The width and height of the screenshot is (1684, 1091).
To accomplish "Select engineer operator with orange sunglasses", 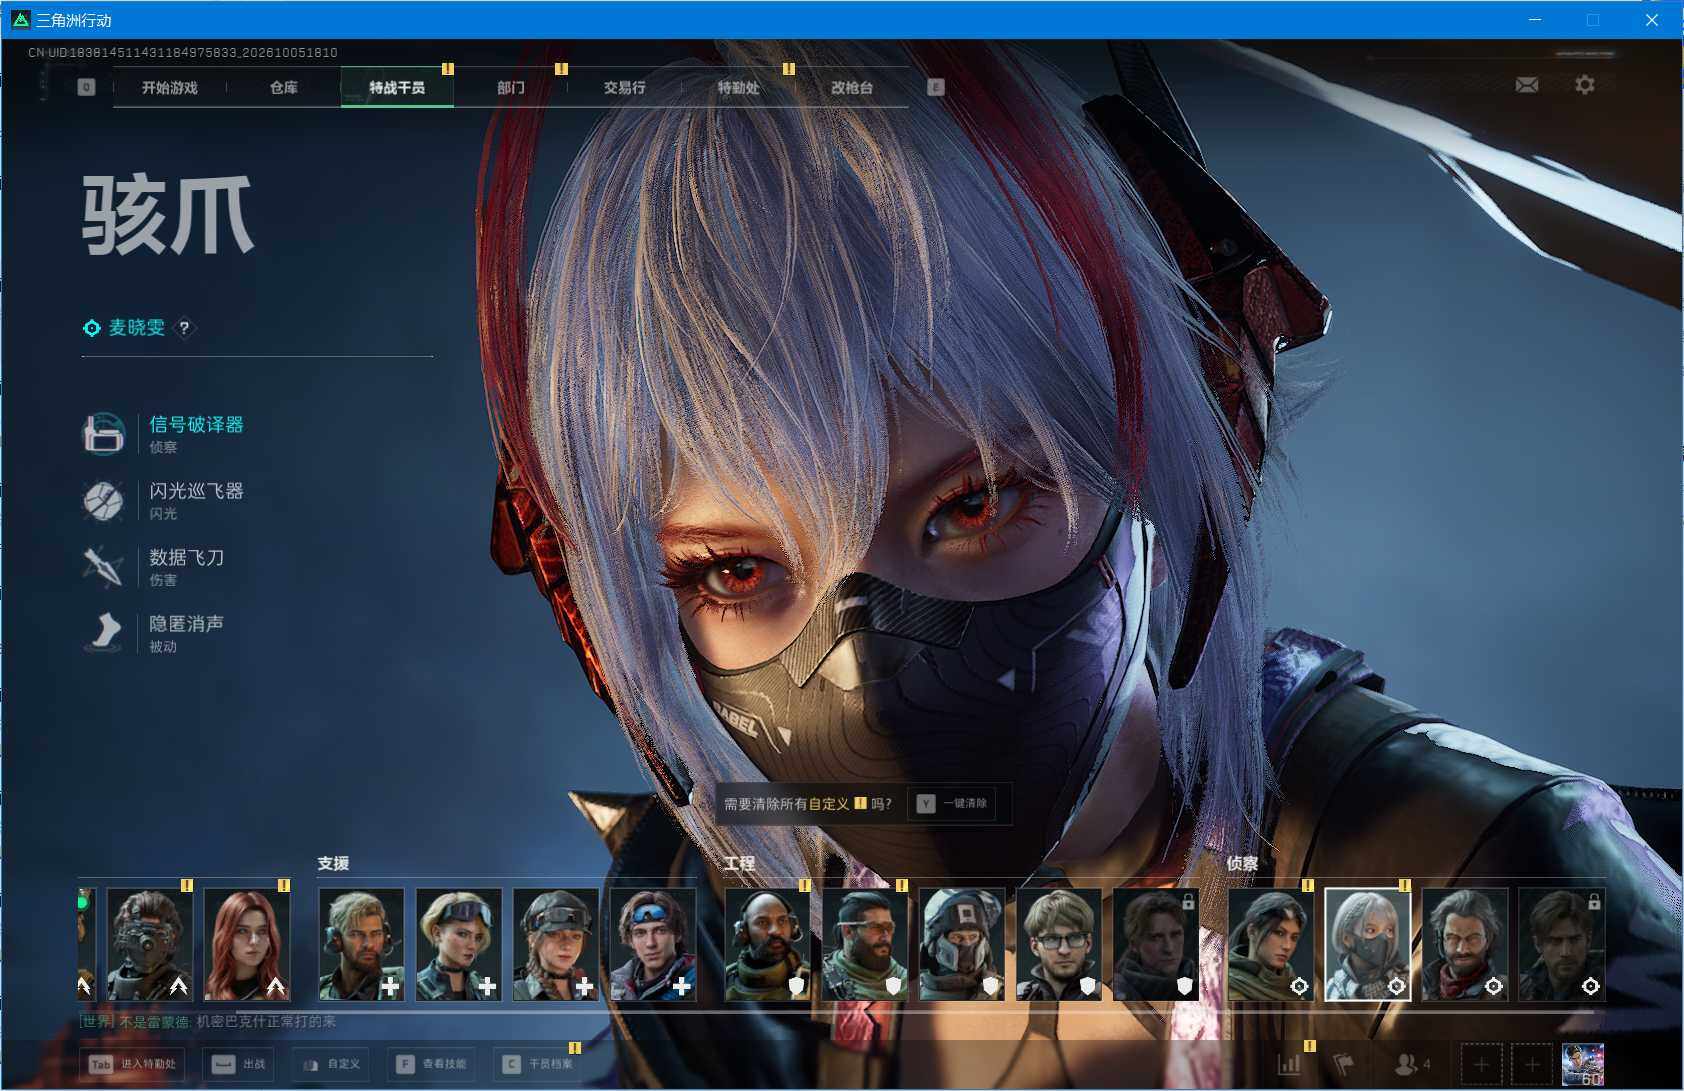I will 865,944.
